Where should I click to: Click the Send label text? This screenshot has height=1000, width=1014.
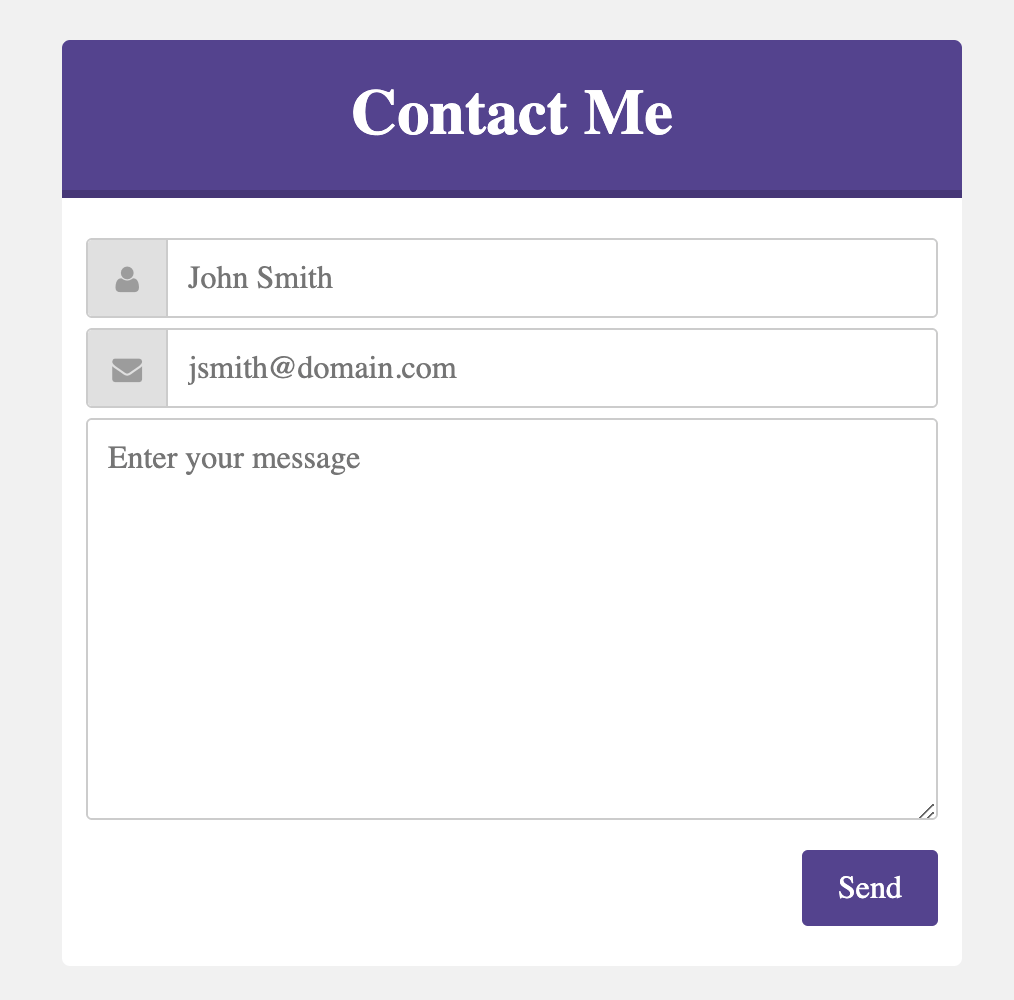870,887
